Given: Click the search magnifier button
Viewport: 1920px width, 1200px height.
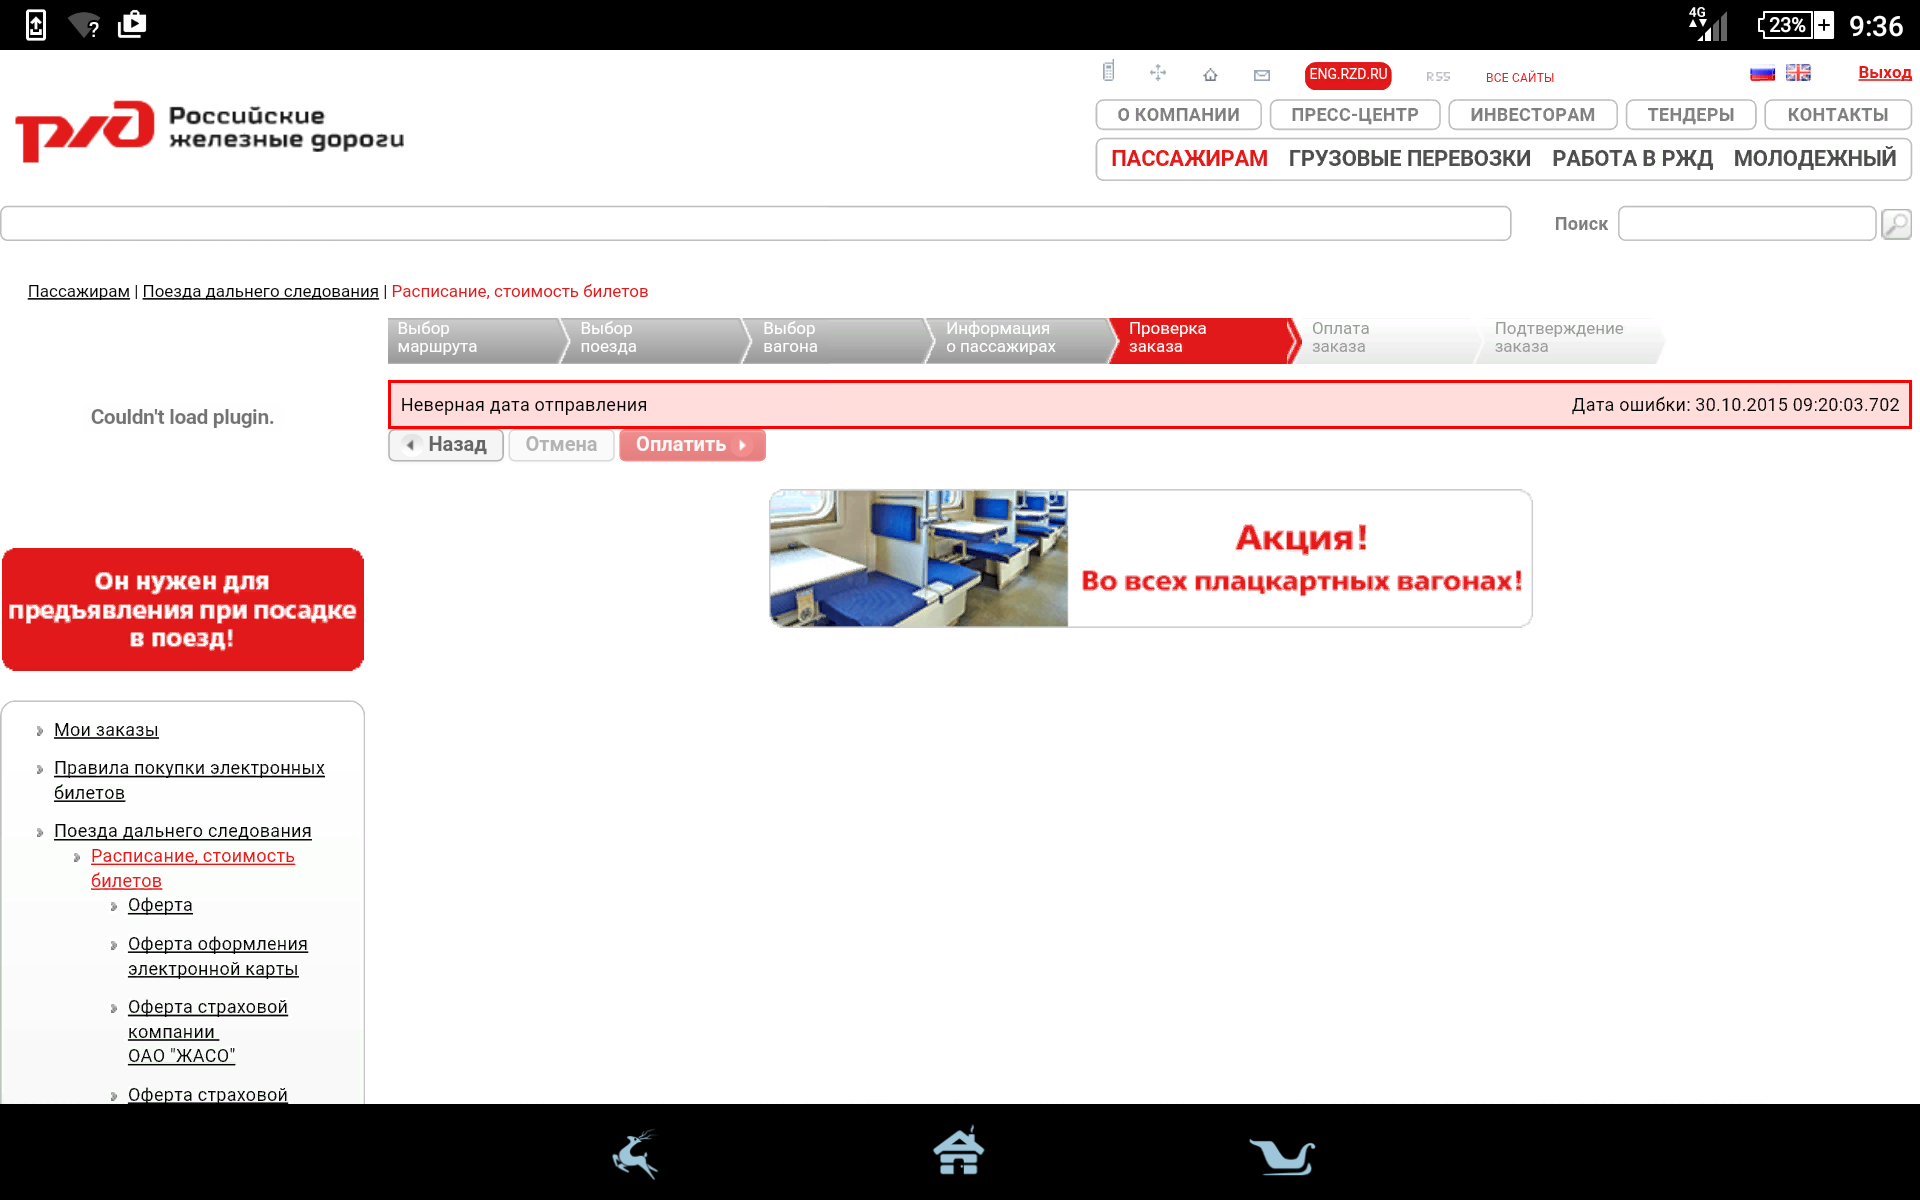Looking at the screenshot, I should pos(1895,224).
